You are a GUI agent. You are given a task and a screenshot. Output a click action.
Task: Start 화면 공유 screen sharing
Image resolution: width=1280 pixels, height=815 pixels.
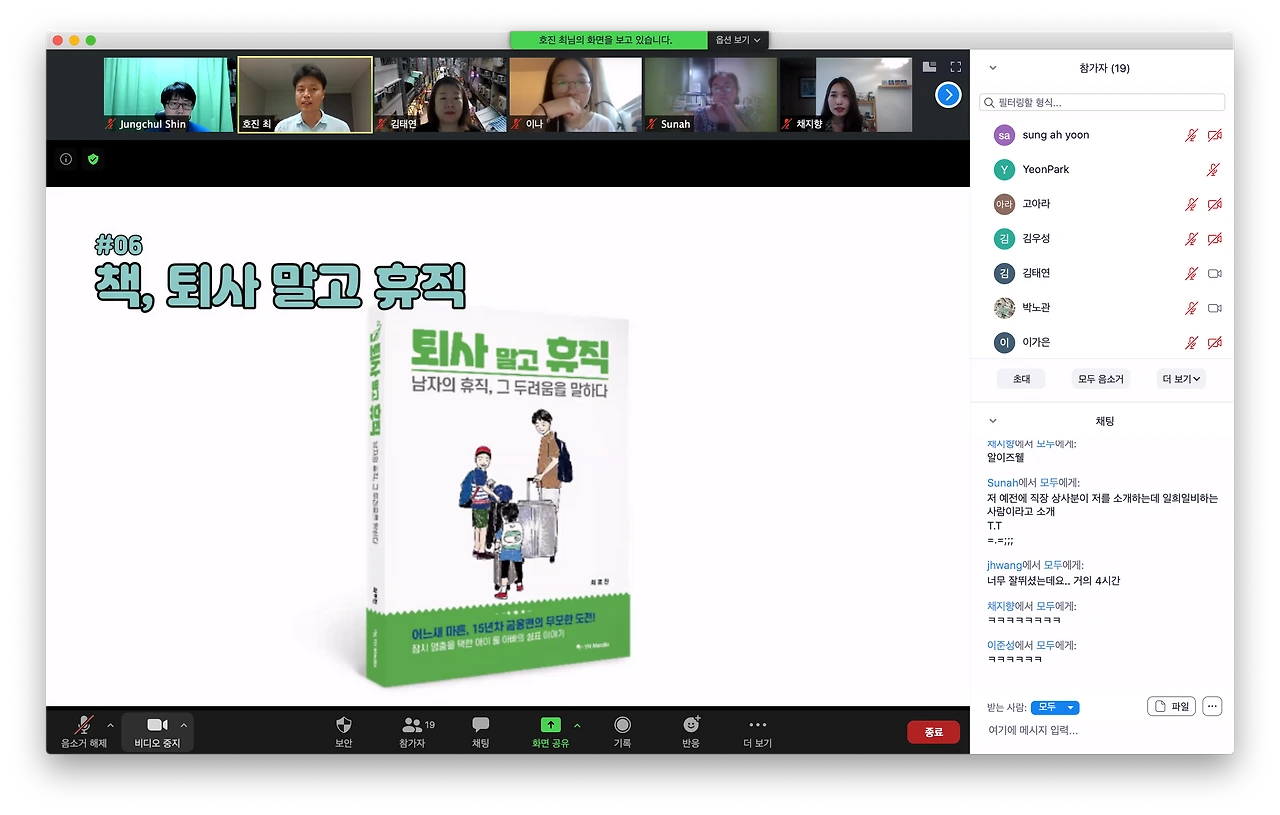[551, 732]
